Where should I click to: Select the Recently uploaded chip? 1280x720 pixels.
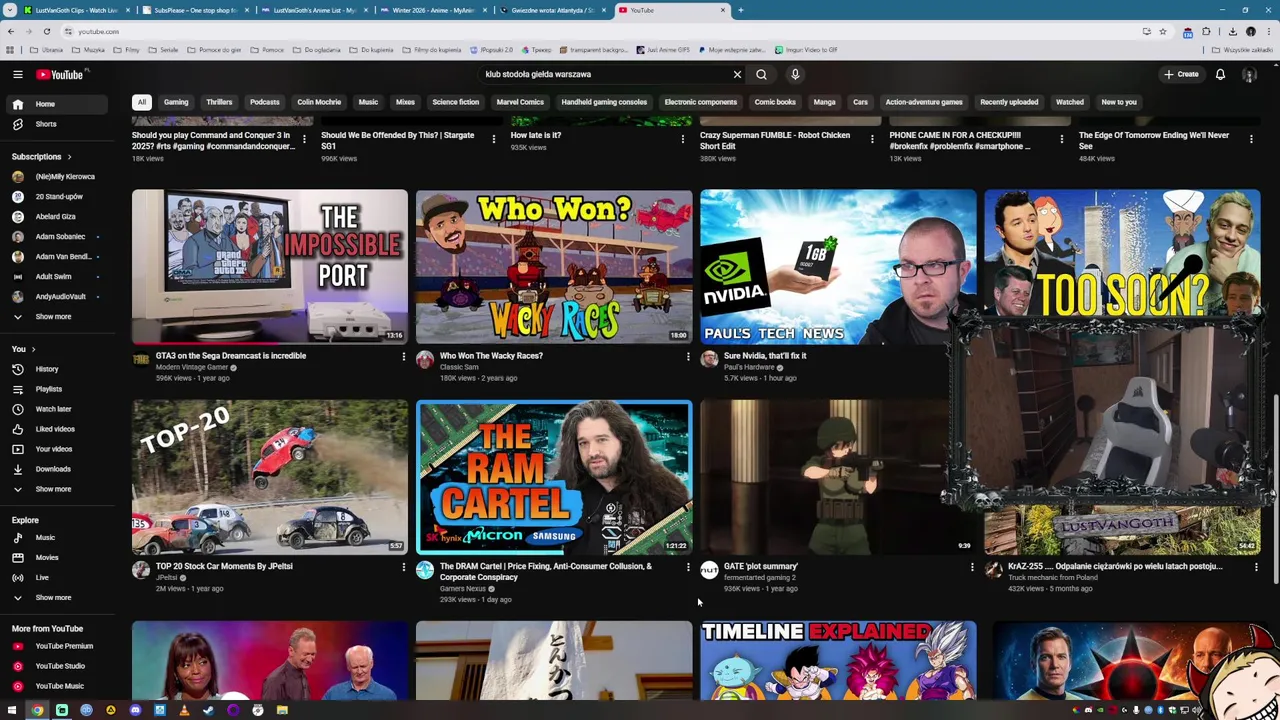(x=1009, y=102)
